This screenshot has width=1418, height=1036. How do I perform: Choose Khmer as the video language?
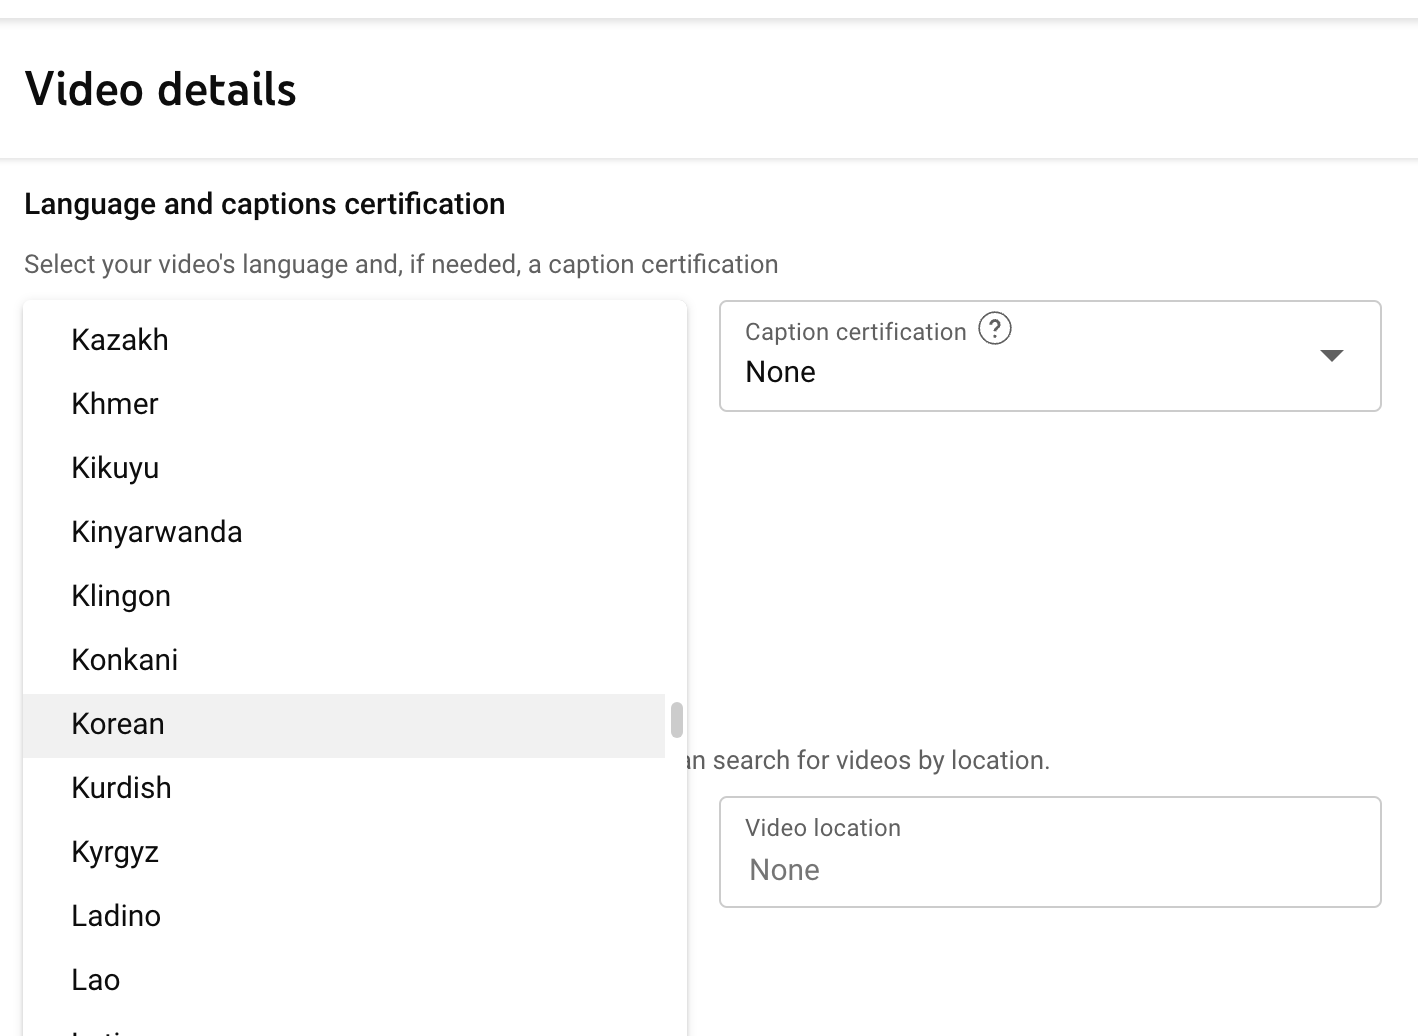tap(115, 404)
